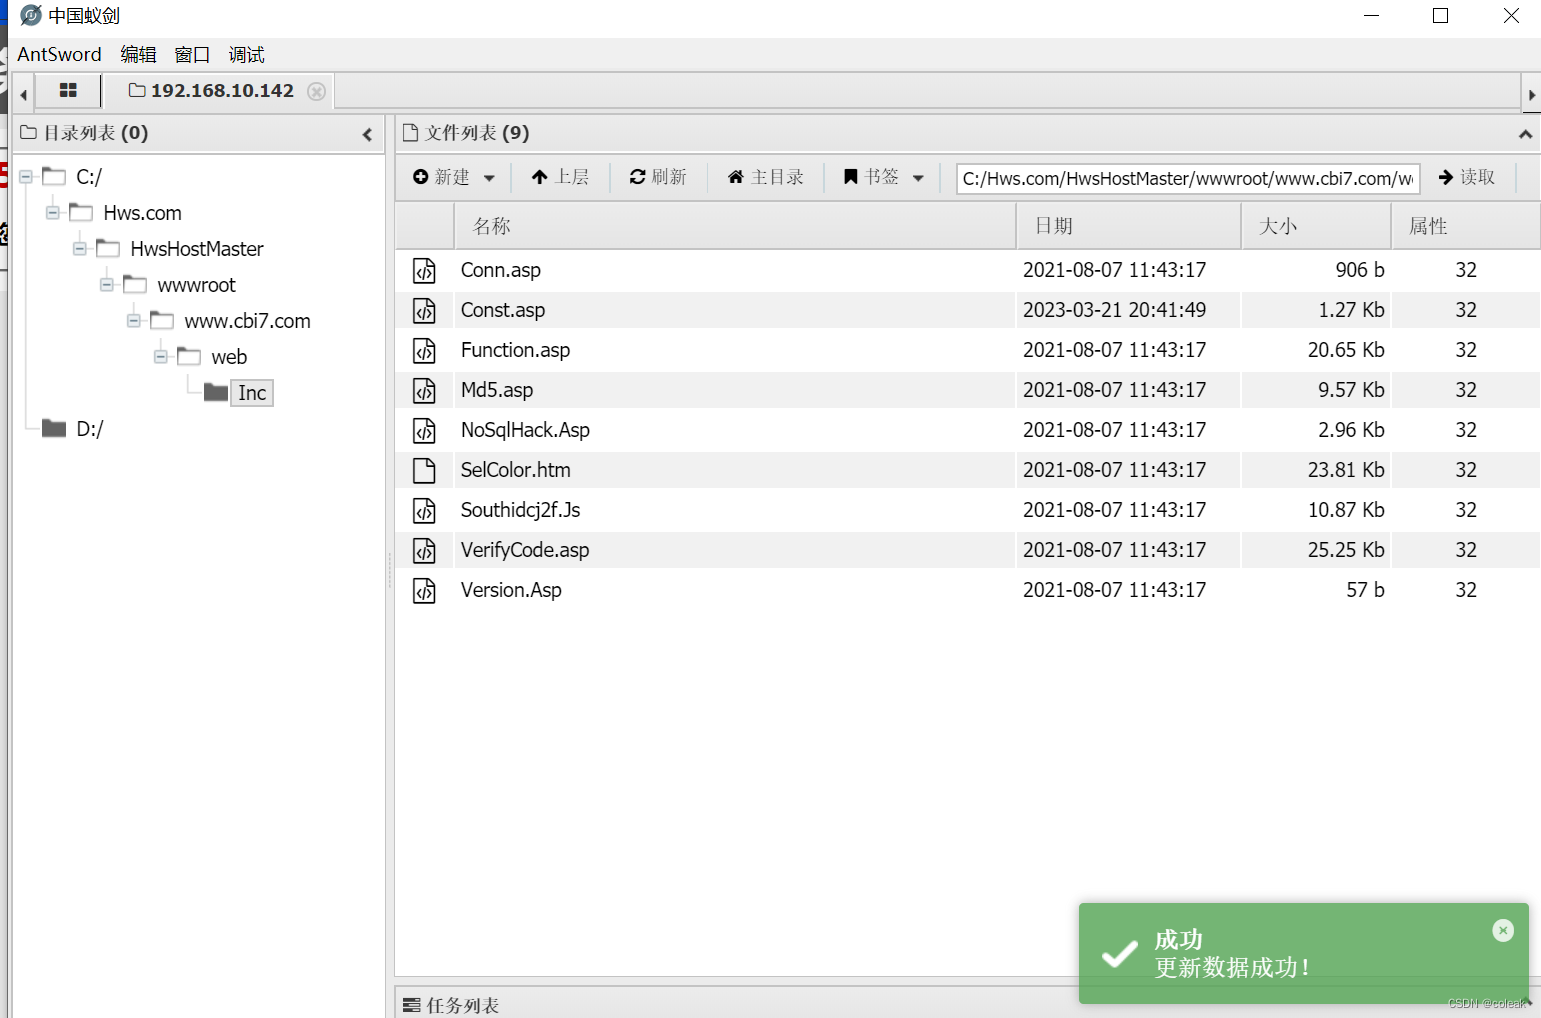The image size is (1541, 1018).
Task: Open the dropdown arrow next to 书签
Action: 918,177
